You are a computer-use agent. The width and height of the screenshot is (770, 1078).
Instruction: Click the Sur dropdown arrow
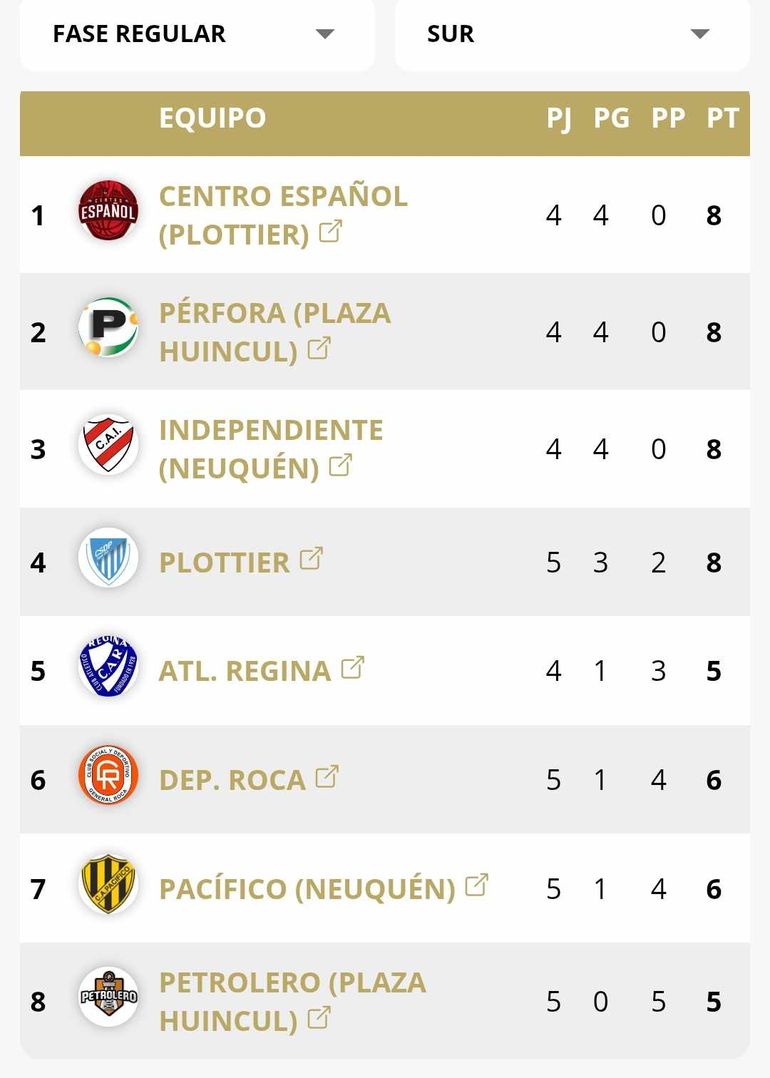[700, 34]
